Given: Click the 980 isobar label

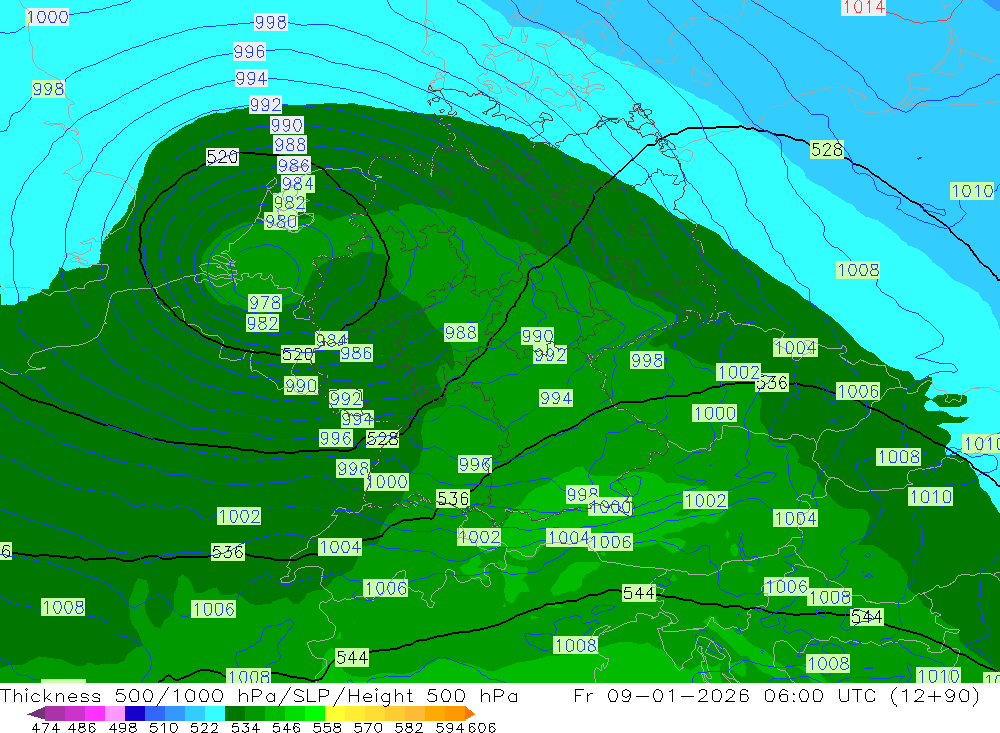Looking at the screenshot, I should tap(280, 222).
